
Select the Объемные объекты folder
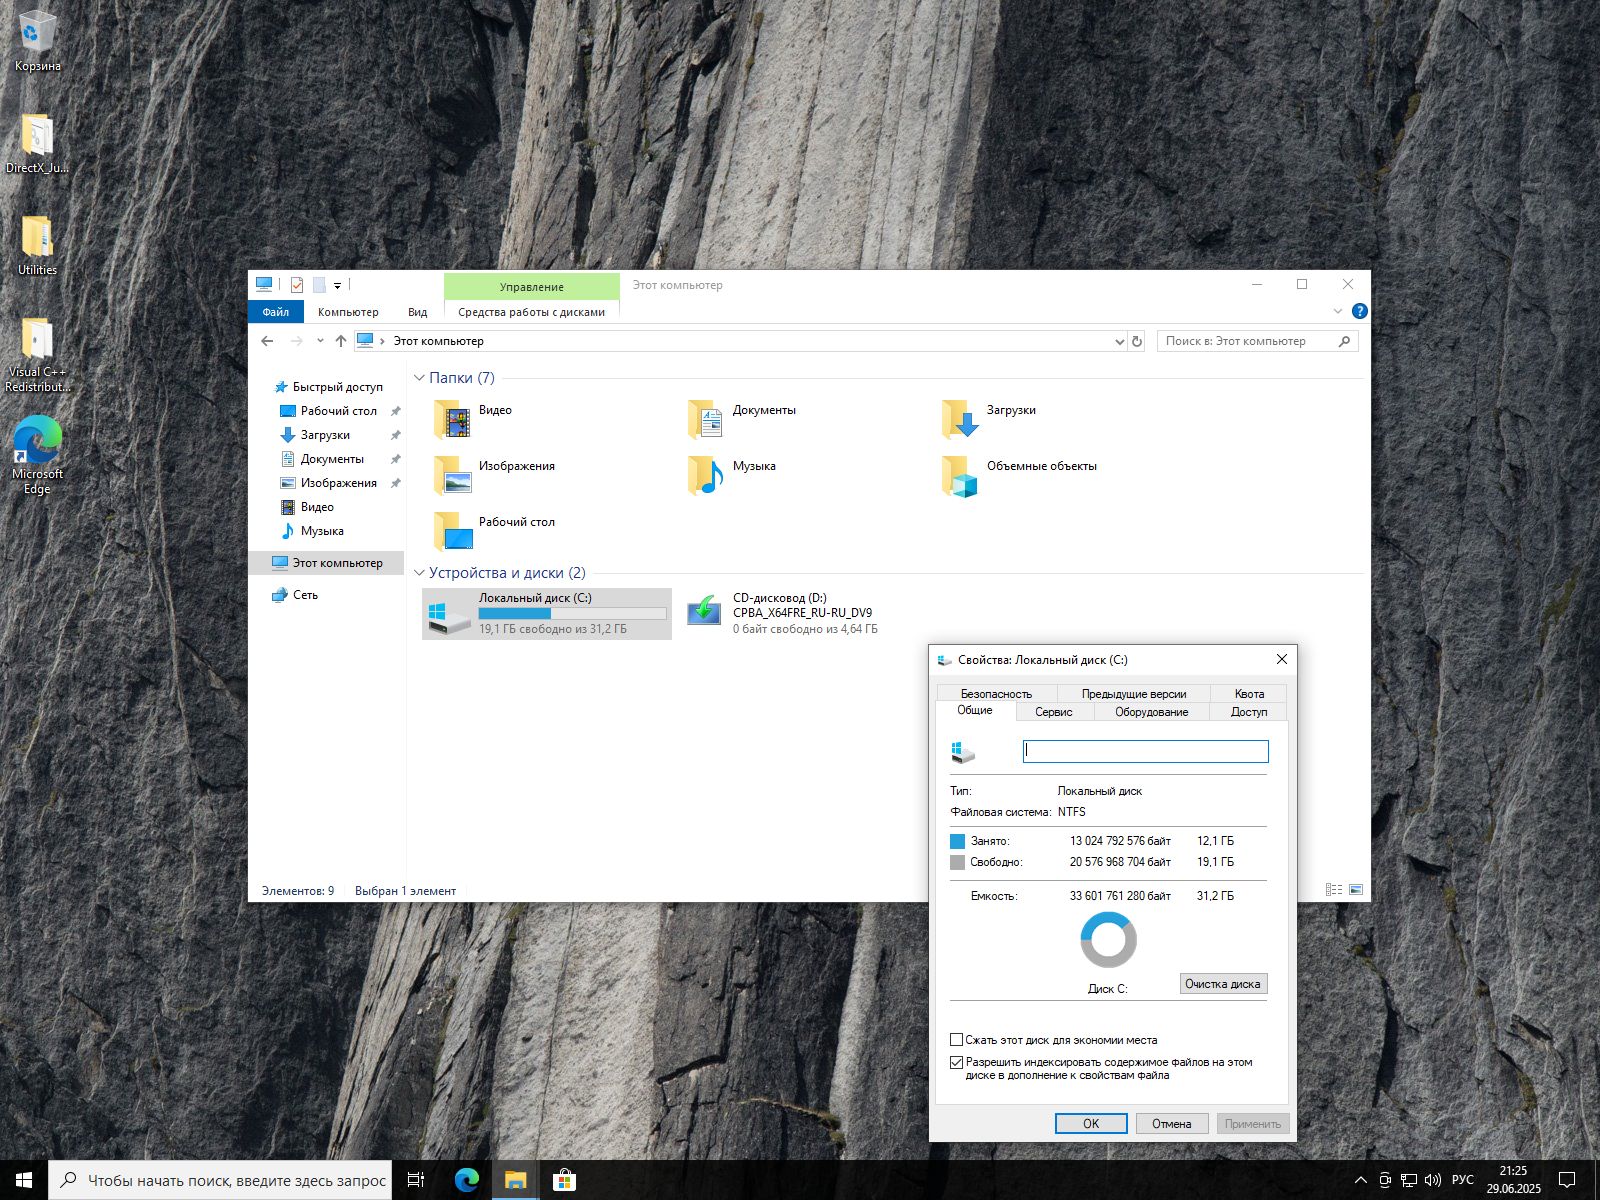coord(1019,475)
